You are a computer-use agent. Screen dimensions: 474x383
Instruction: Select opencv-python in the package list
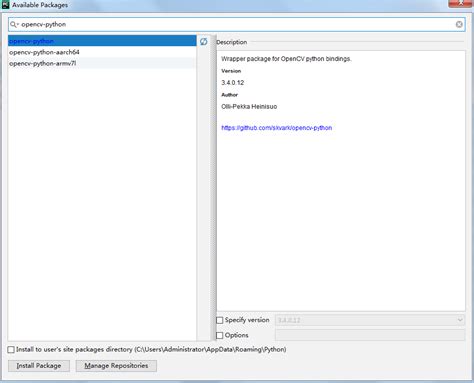click(102, 41)
